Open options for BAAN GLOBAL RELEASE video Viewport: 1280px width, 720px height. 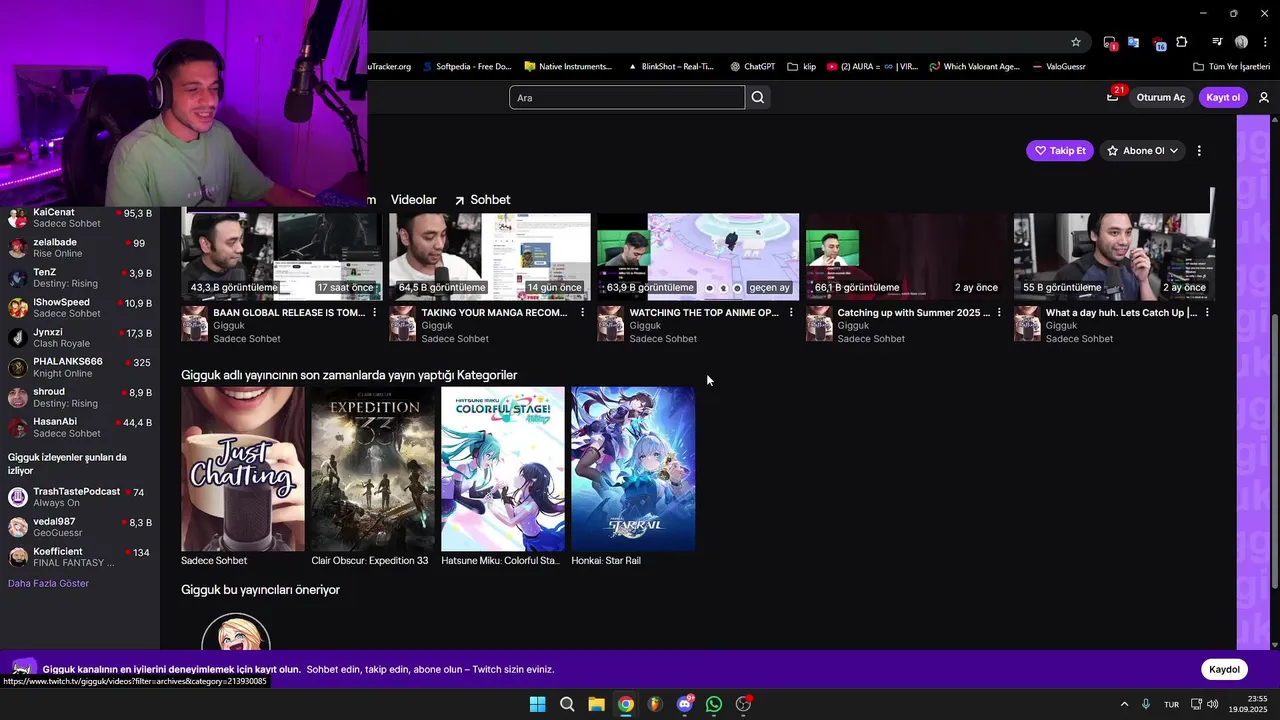pyautogui.click(x=375, y=313)
